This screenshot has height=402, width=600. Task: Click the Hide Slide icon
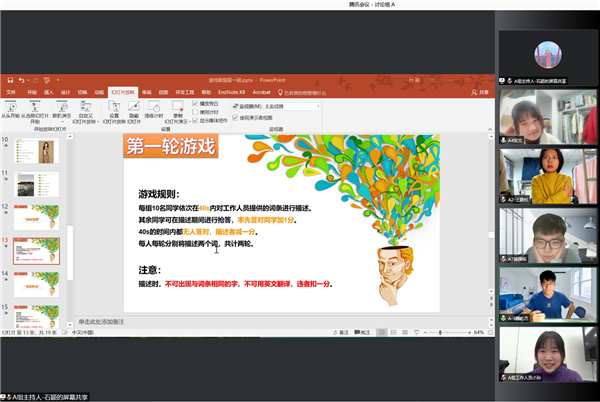point(135,106)
